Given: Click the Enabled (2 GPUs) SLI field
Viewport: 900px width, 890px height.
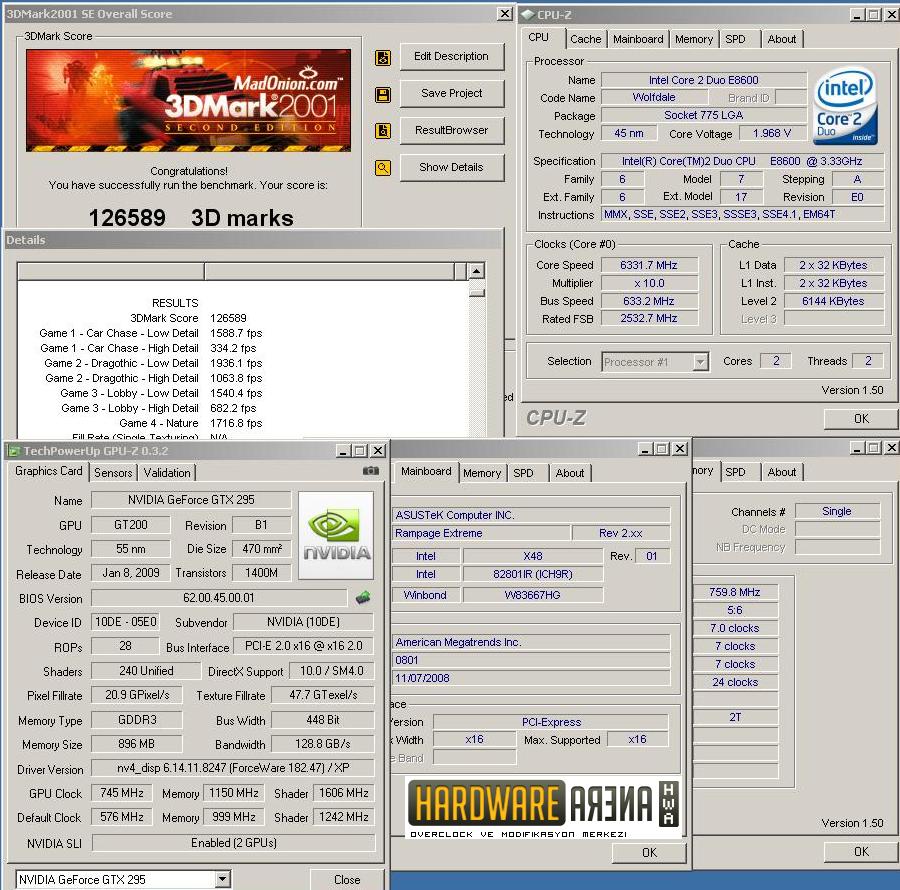Looking at the screenshot, I should [234, 842].
